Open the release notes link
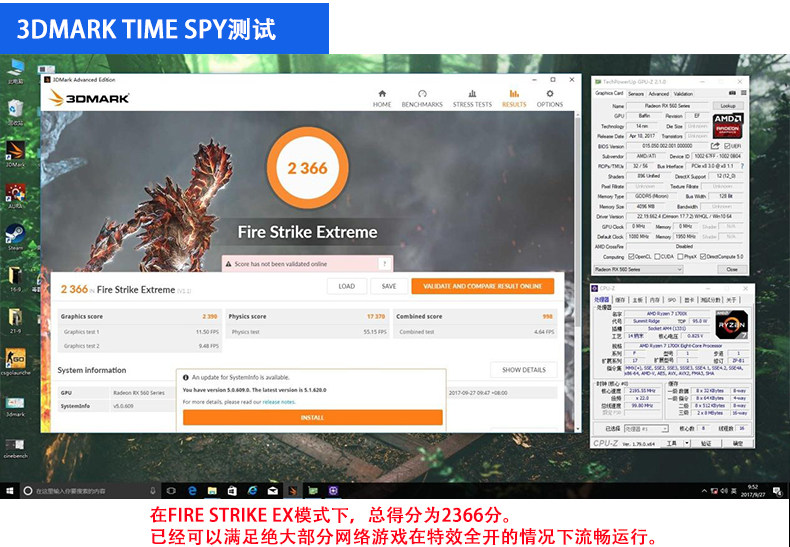 point(279,402)
